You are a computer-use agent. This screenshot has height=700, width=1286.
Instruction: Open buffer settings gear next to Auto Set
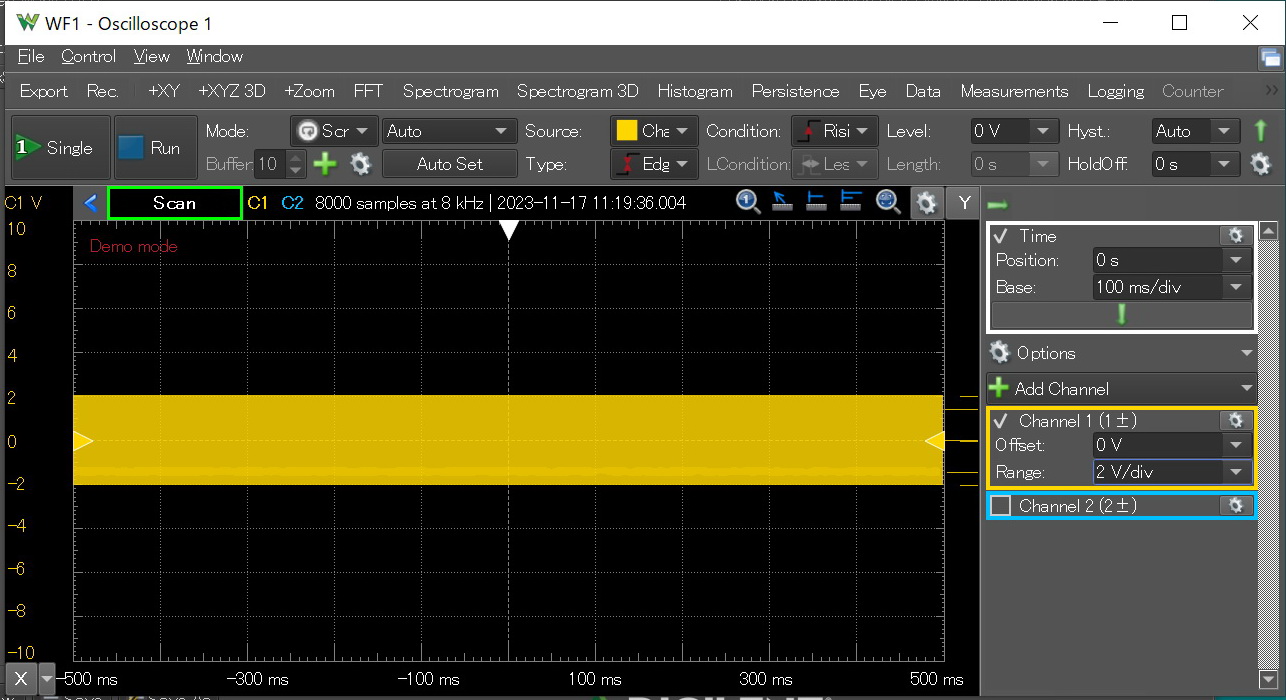pos(360,164)
